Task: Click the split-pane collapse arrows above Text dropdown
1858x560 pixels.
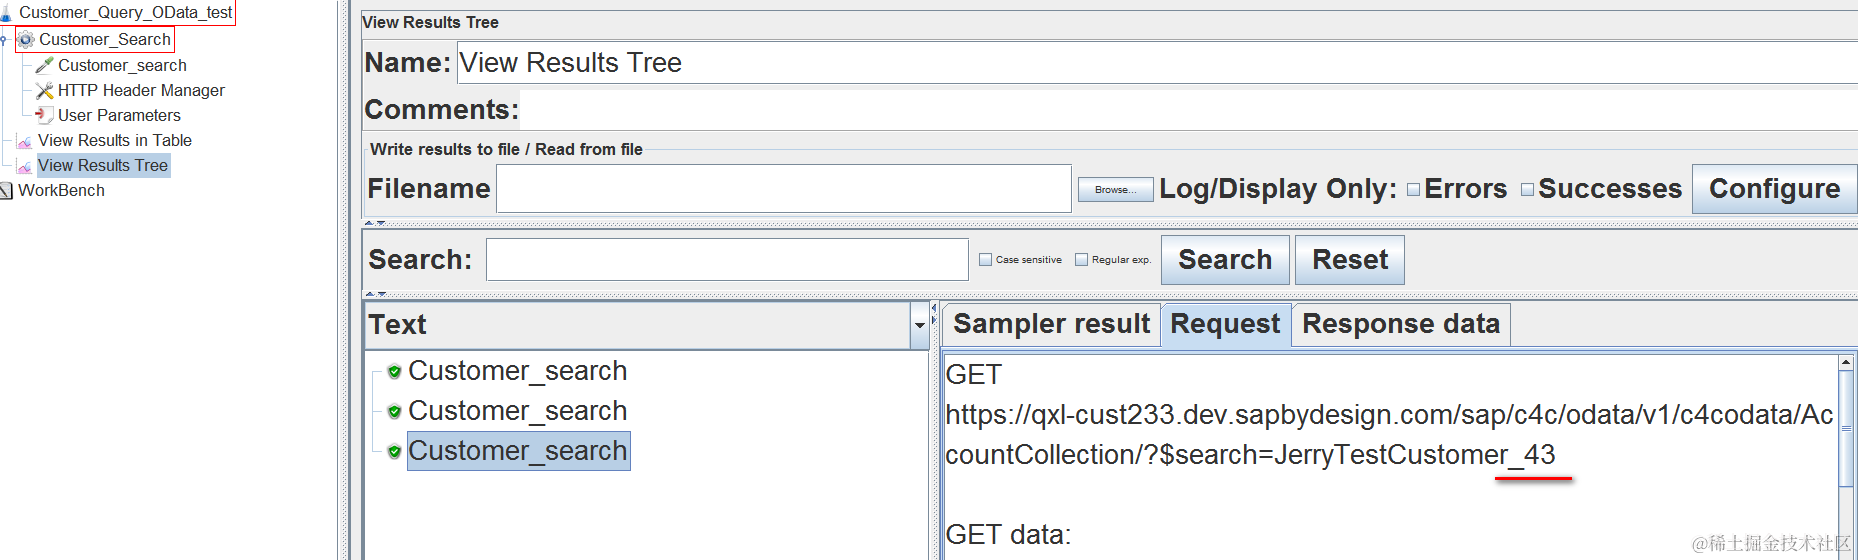Action: [x=375, y=294]
